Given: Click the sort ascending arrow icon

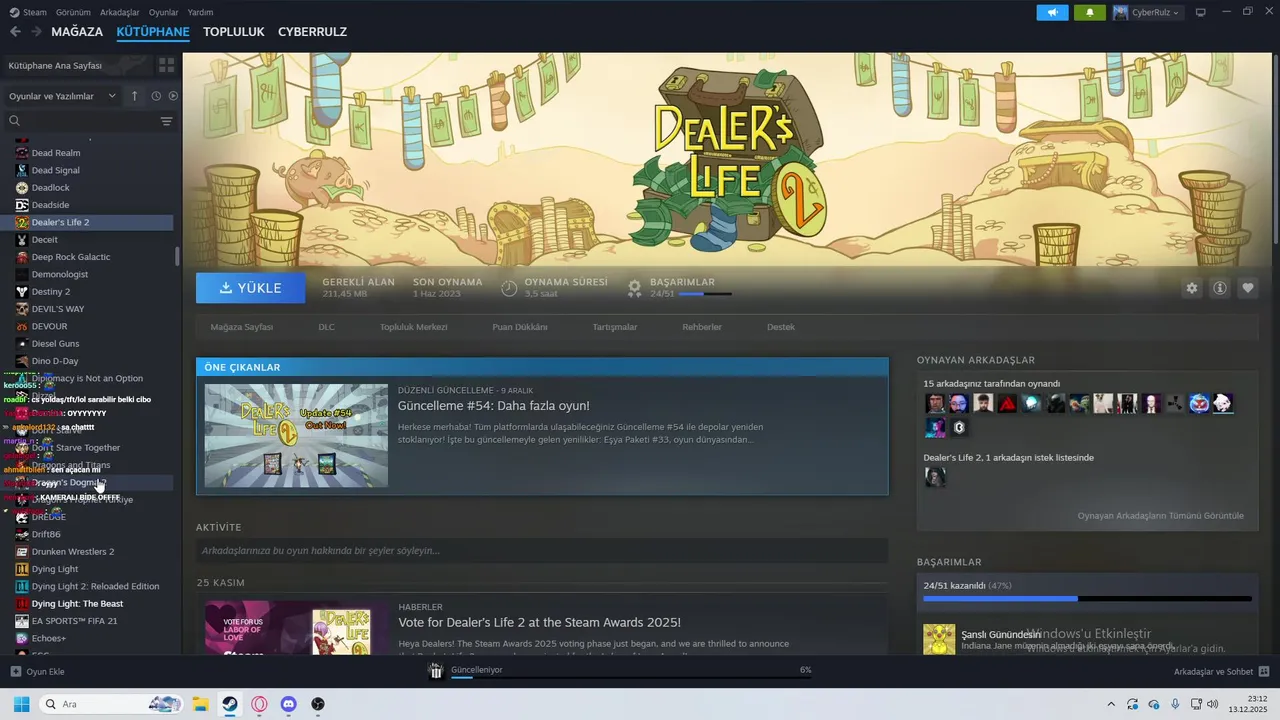Looking at the screenshot, I should [x=135, y=96].
